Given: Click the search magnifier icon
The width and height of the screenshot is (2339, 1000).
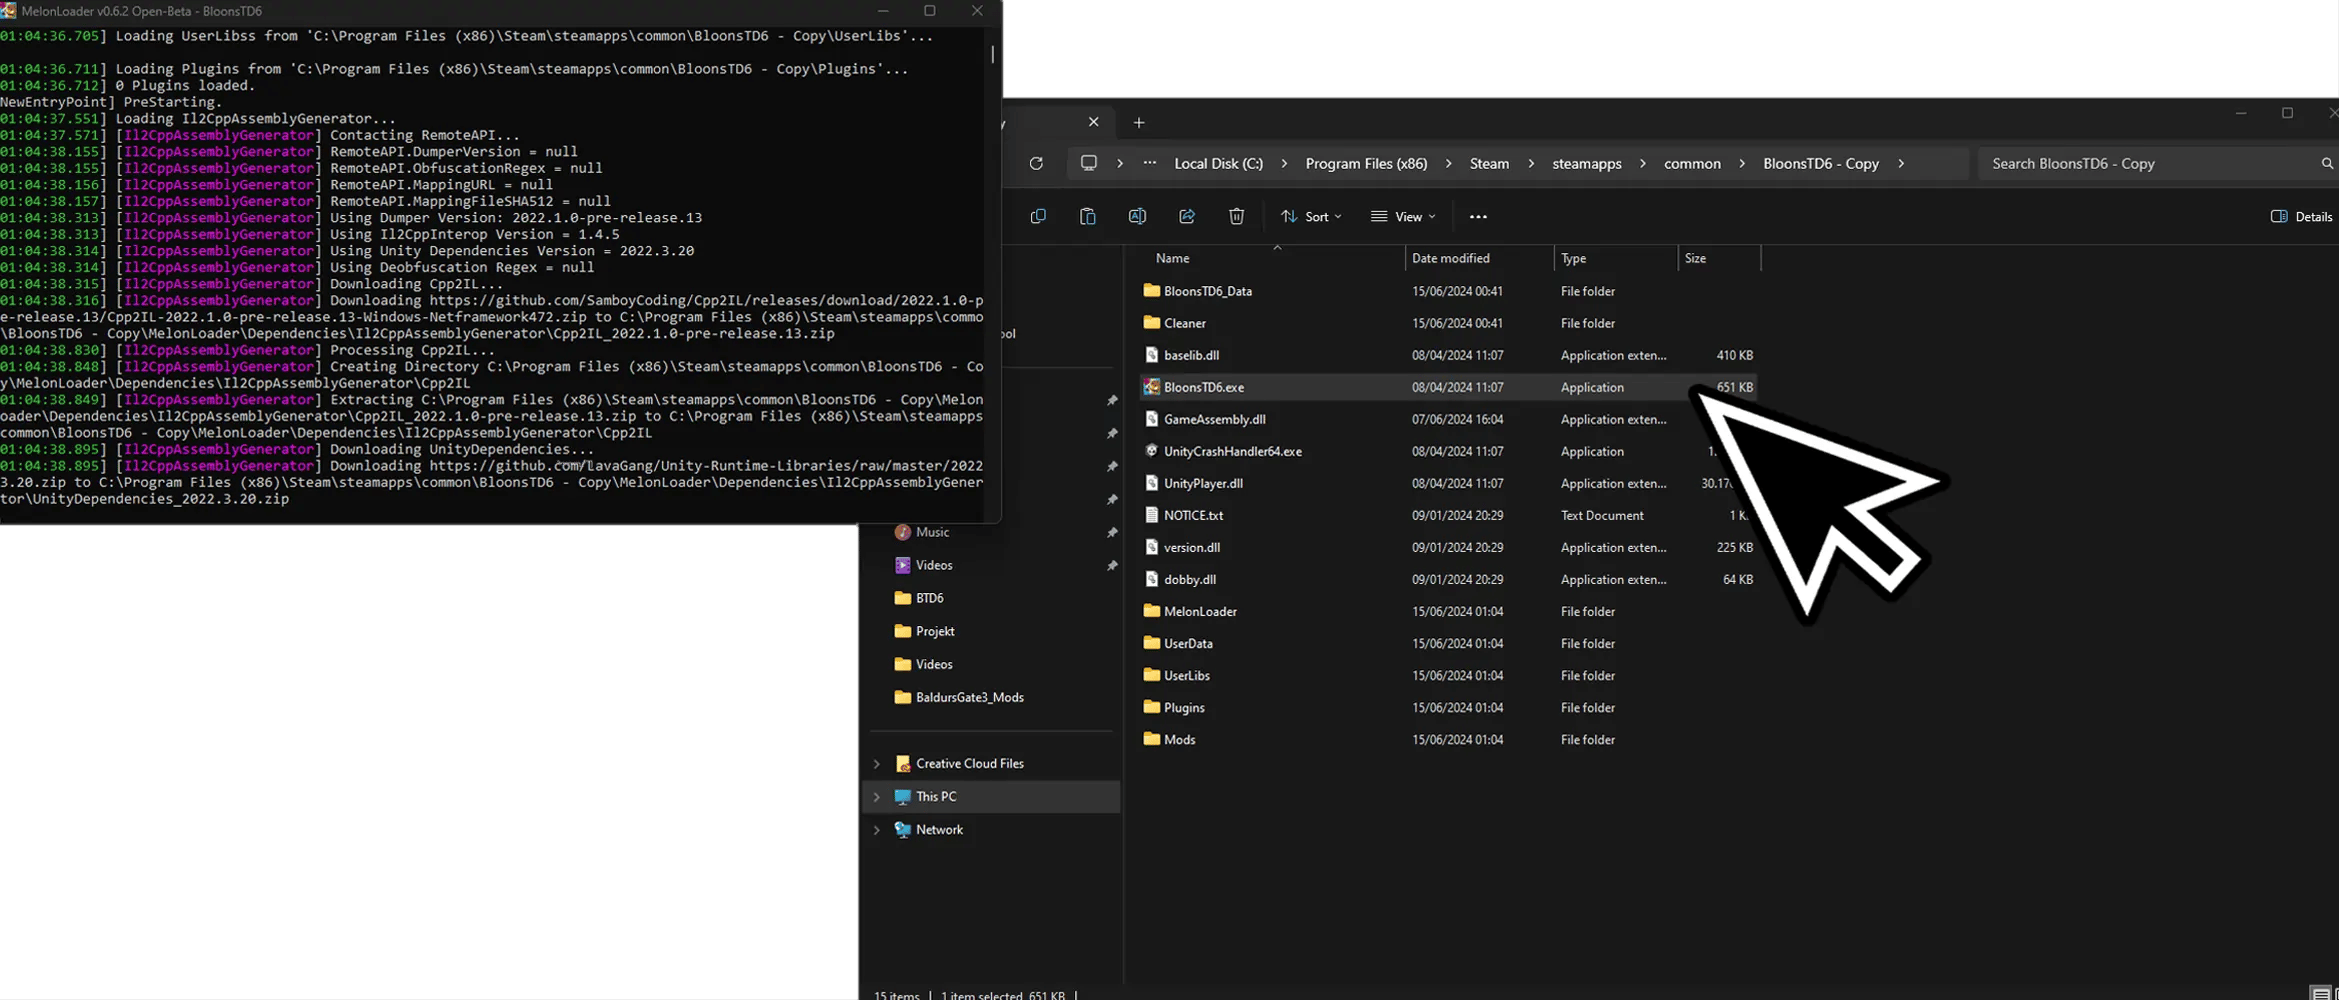Looking at the screenshot, I should (2327, 163).
